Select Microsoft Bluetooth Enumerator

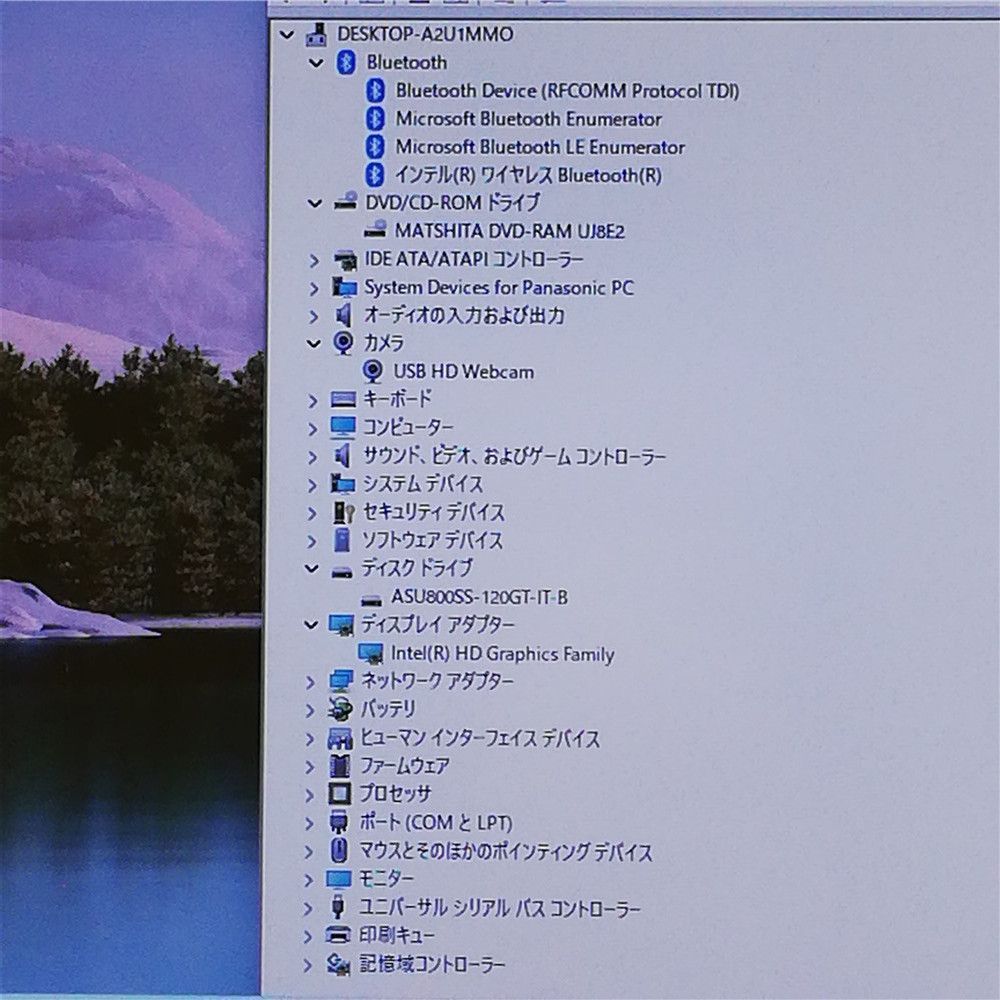[529, 119]
